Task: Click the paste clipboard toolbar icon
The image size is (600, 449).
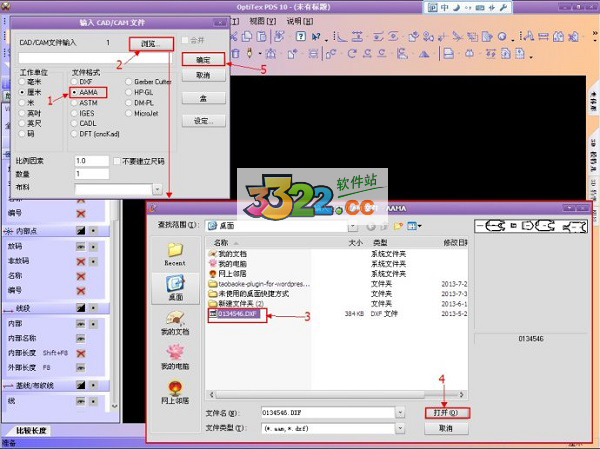Action: pyautogui.click(x=261, y=36)
